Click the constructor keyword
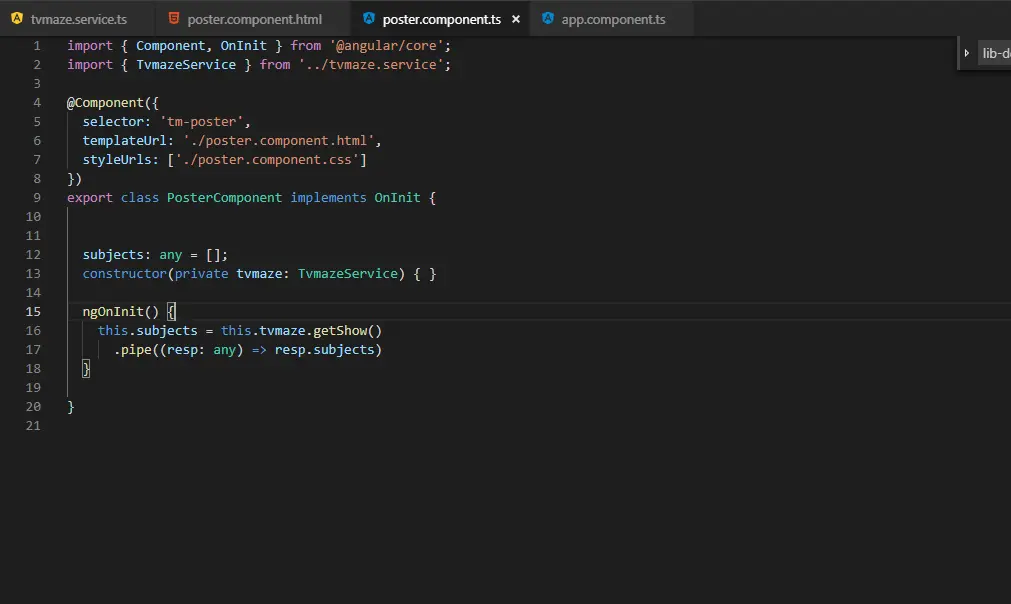The height and width of the screenshot is (604, 1011). (x=124, y=273)
